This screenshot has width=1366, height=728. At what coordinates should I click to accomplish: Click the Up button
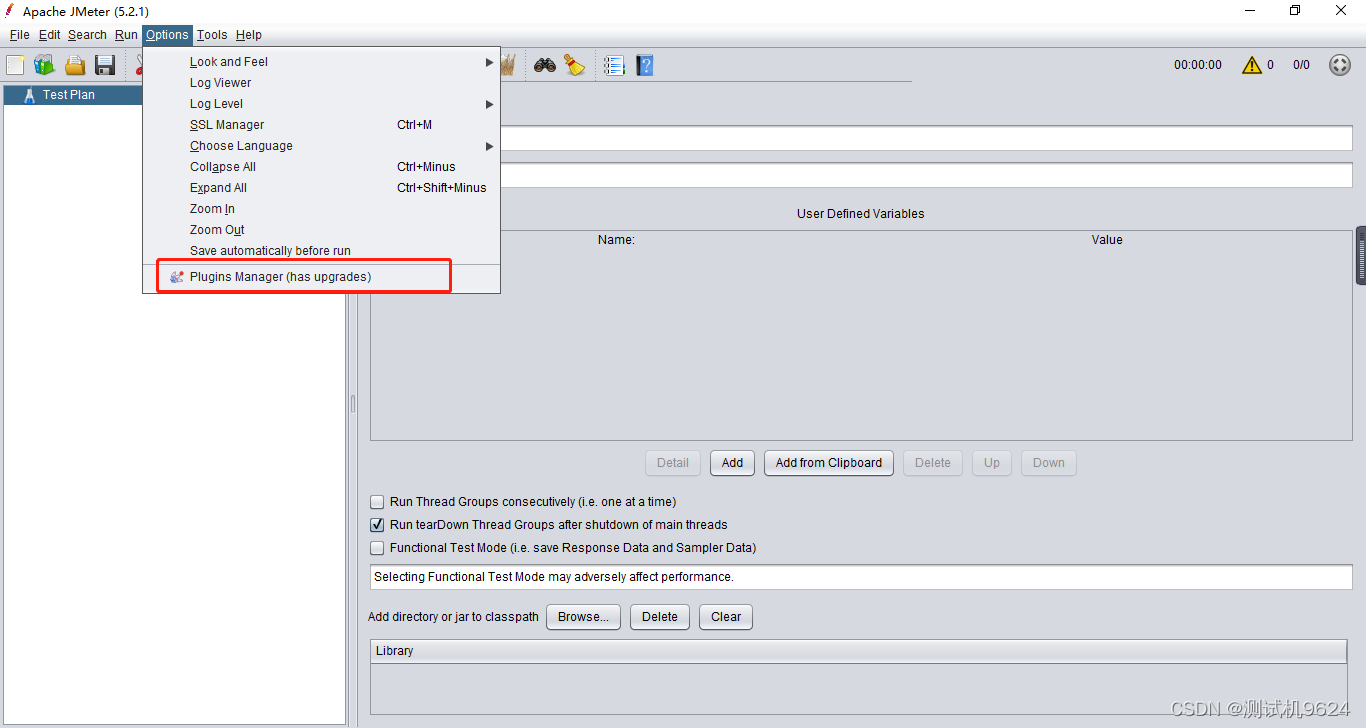[x=992, y=463]
